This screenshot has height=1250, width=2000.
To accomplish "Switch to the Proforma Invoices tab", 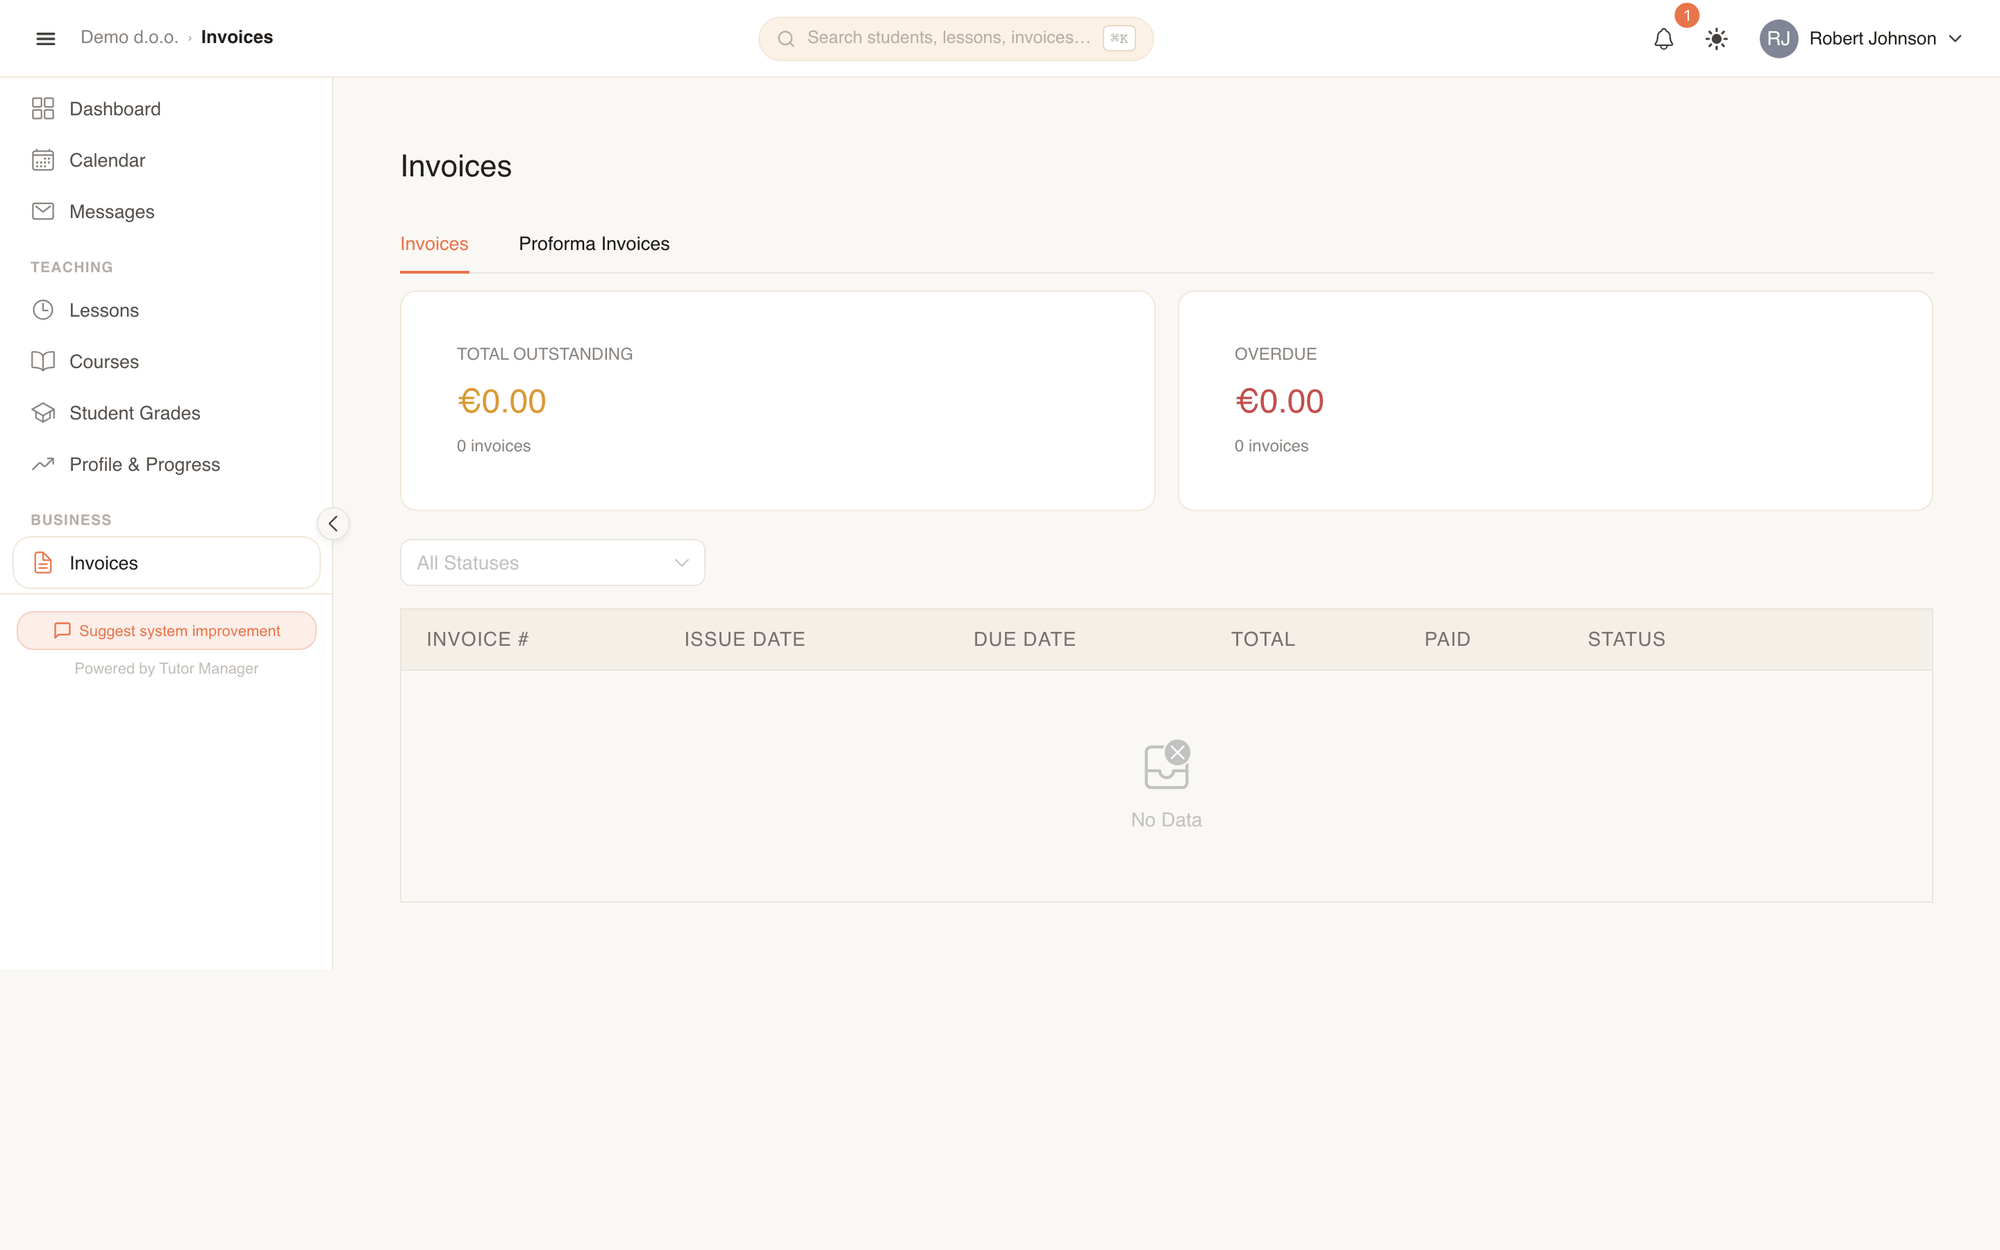I will 594,244.
